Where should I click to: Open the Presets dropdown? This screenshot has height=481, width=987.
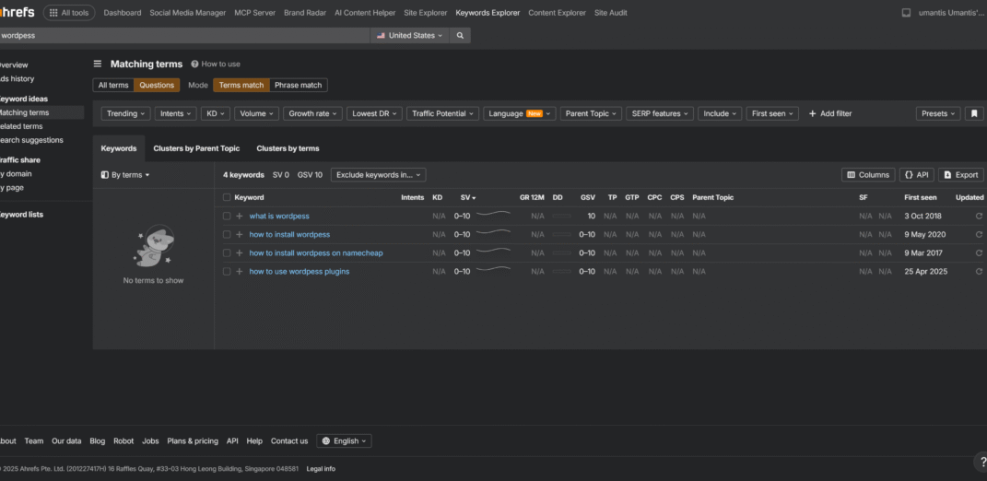[x=938, y=114]
